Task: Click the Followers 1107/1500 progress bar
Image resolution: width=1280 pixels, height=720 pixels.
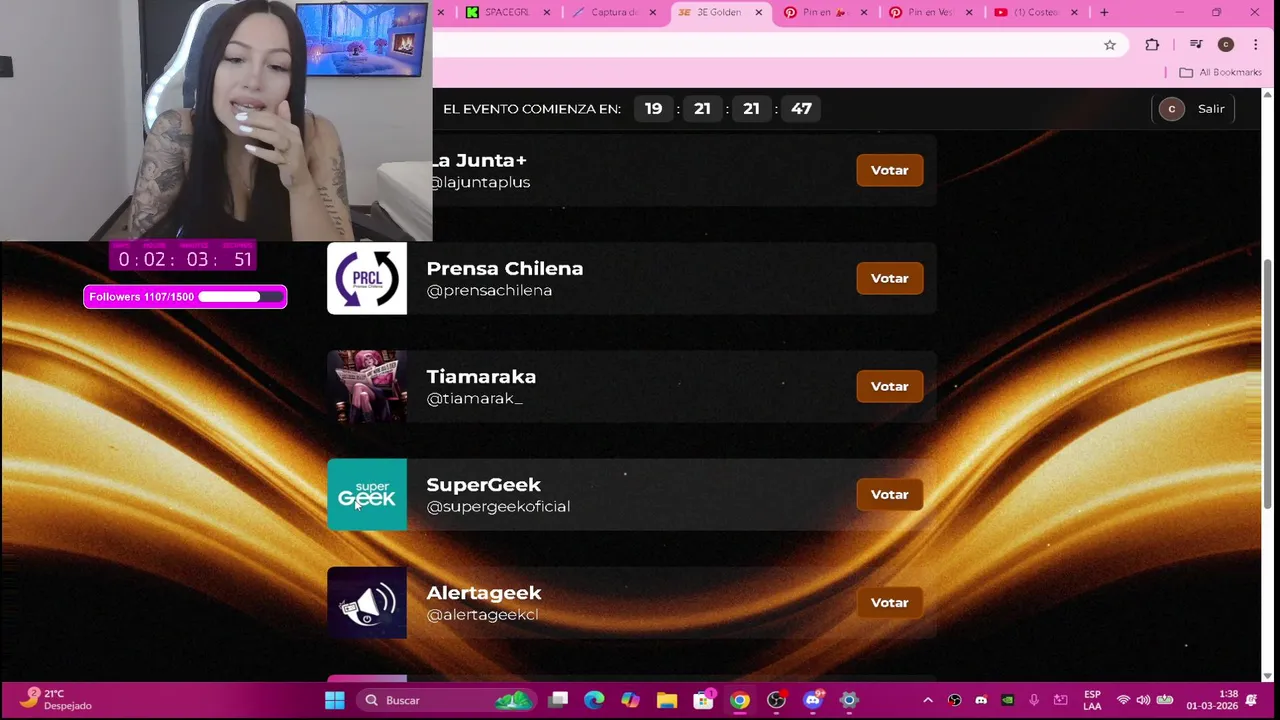Action: tap(185, 297)
